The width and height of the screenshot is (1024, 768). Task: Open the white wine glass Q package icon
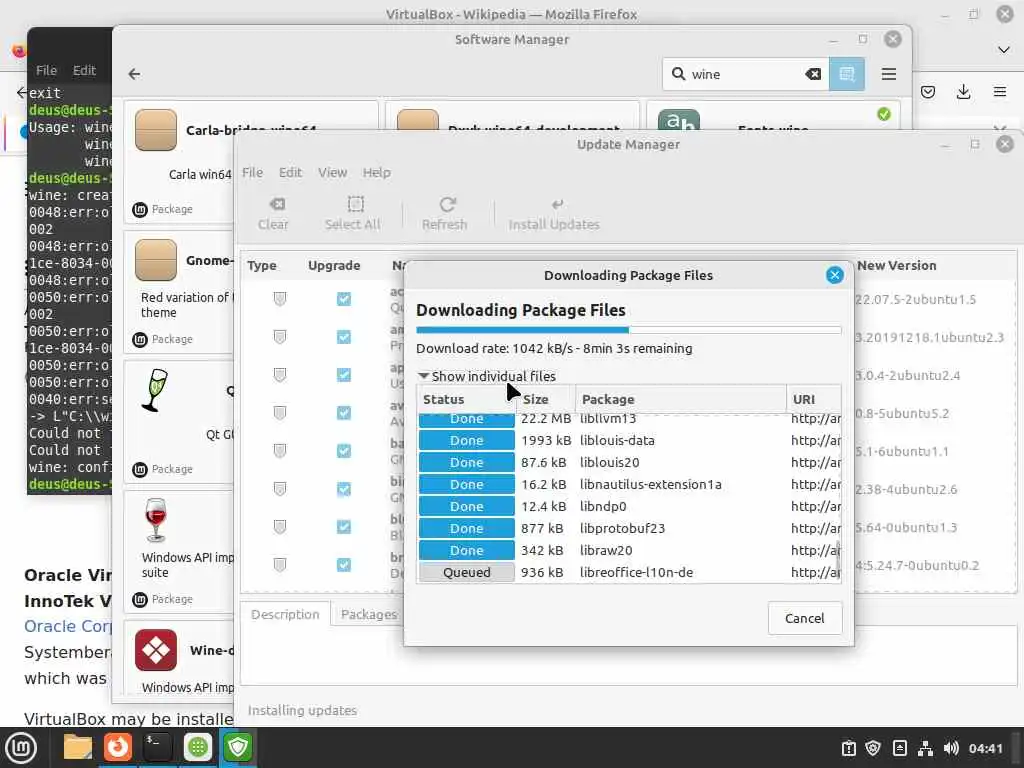coord(155,391)
